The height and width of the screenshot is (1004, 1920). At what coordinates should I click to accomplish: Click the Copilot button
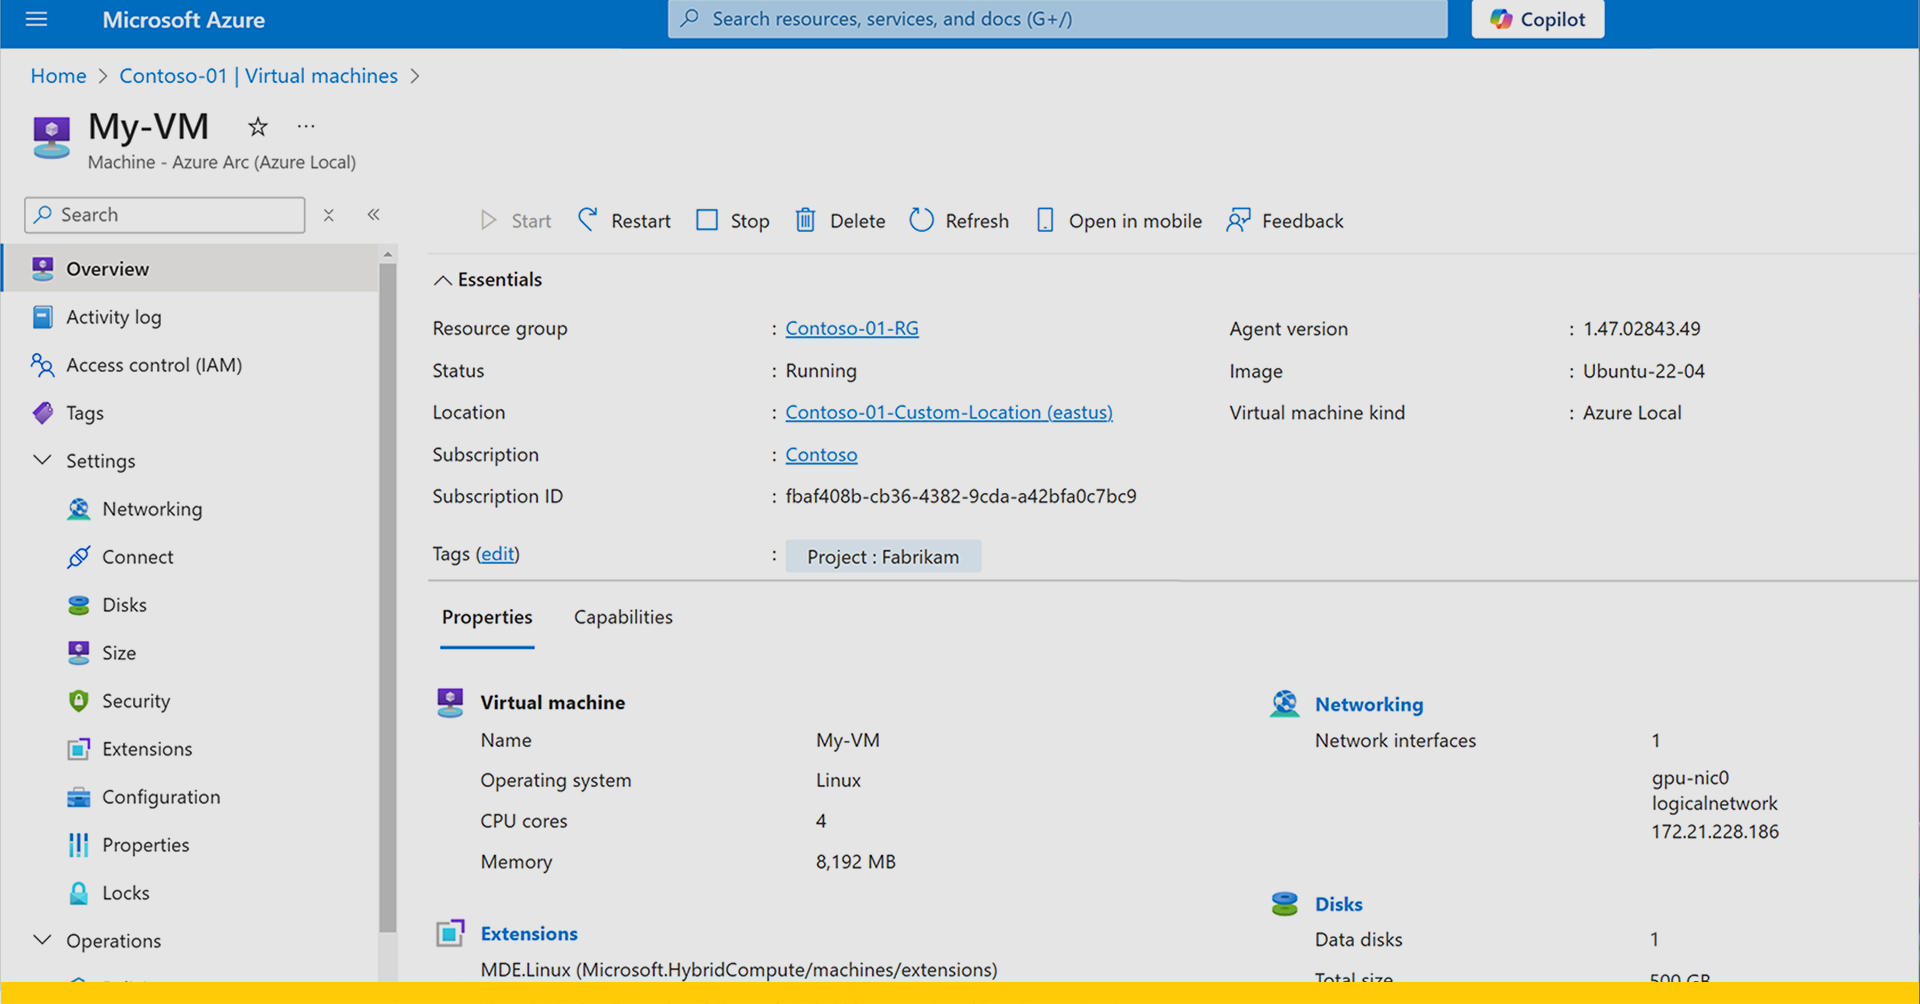pyautogui.click(x=1537, y=19)
